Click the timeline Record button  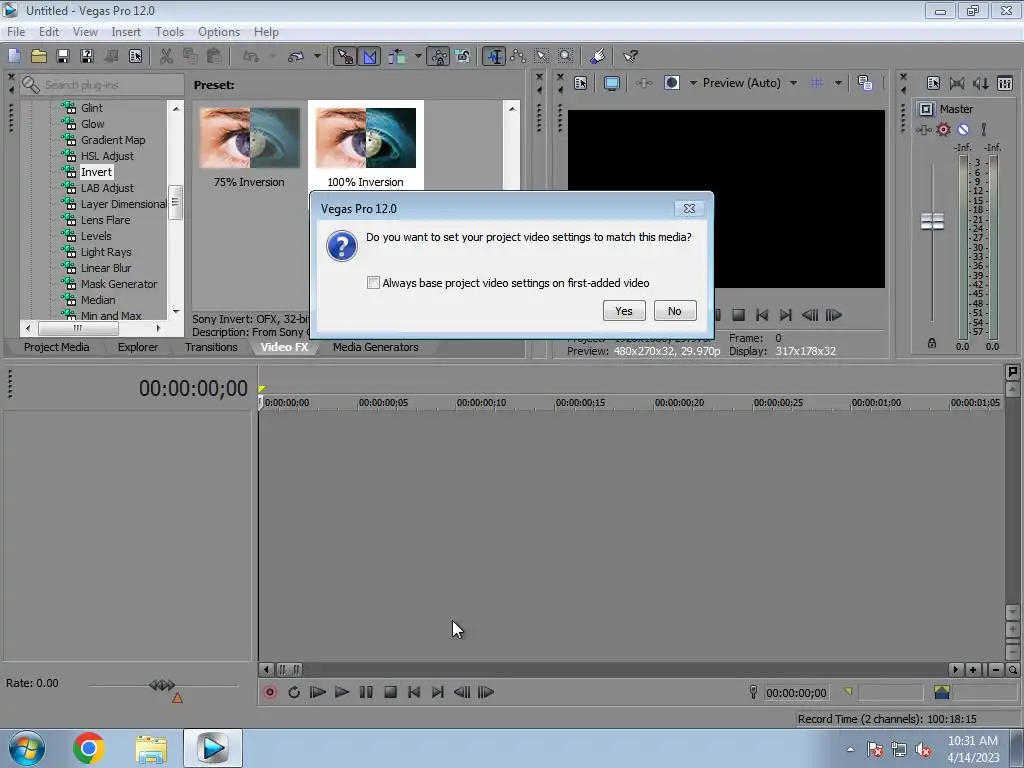(x=270, y=692)
